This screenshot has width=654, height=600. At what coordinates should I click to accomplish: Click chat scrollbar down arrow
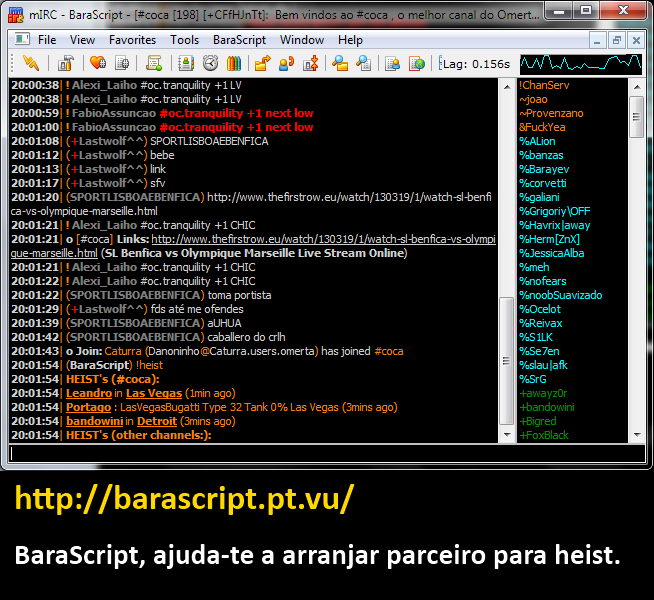(507, 435)
